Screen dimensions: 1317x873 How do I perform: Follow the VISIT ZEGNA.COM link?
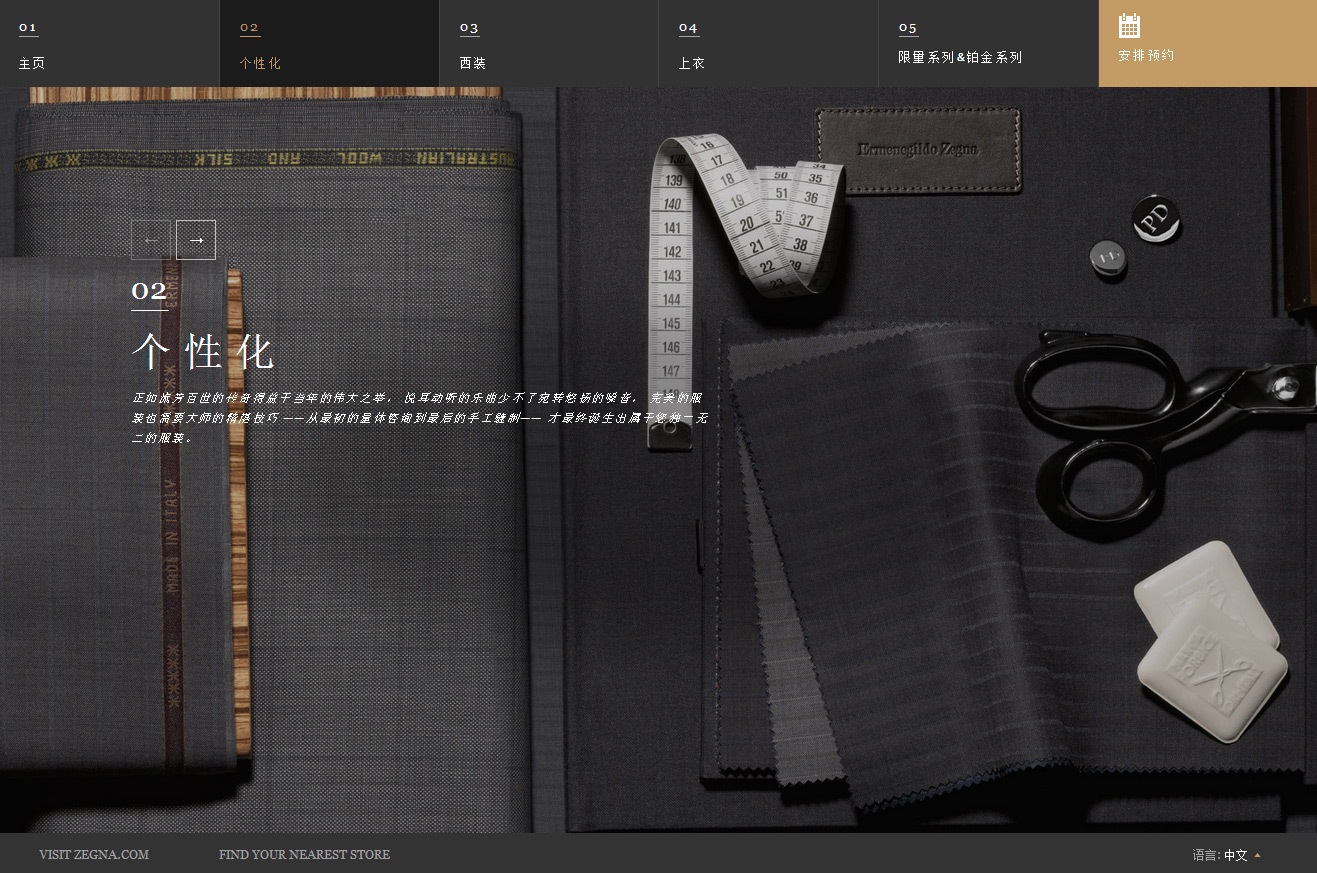(94, 855)
